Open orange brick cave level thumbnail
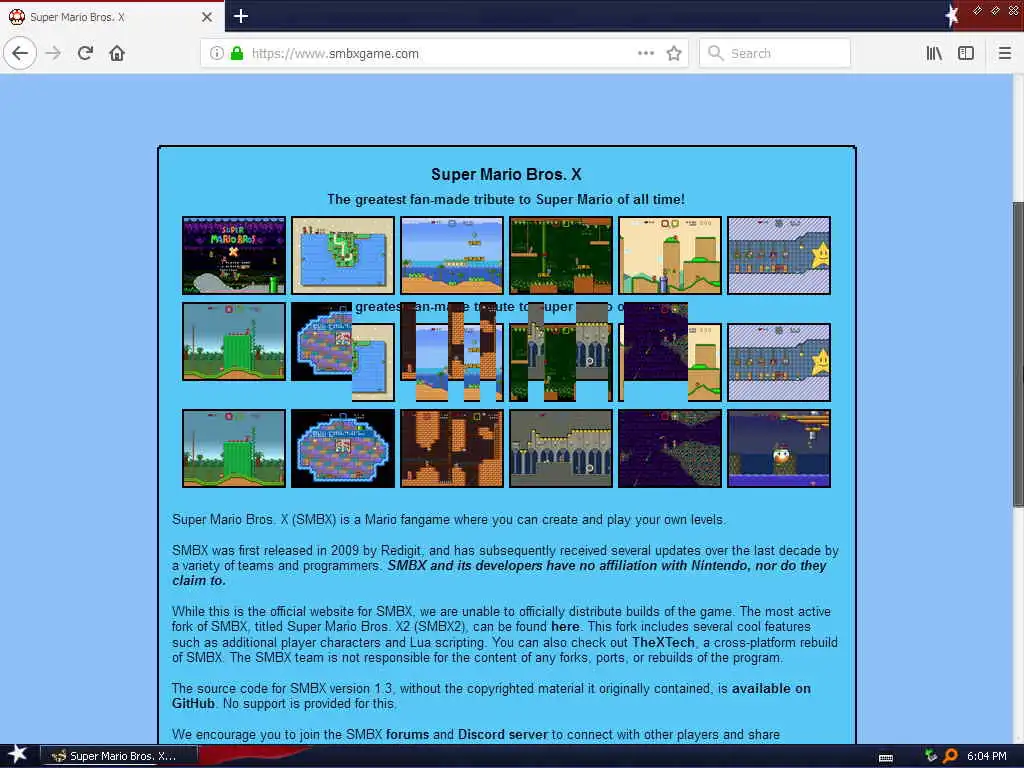This screenshot has height=768, width=1024. tap(452, 448)
